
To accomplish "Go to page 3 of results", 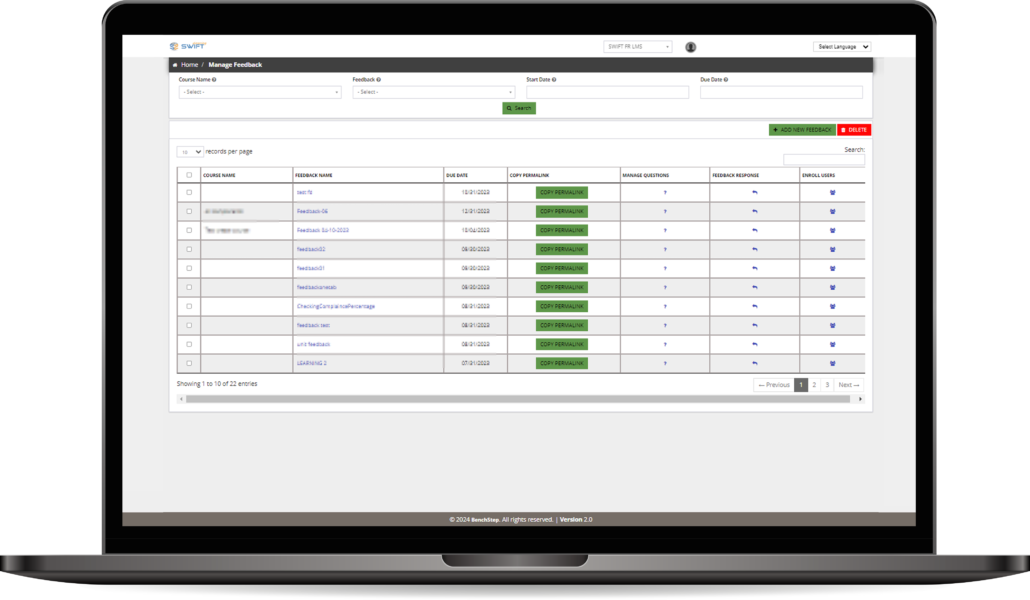I will 827,385.
